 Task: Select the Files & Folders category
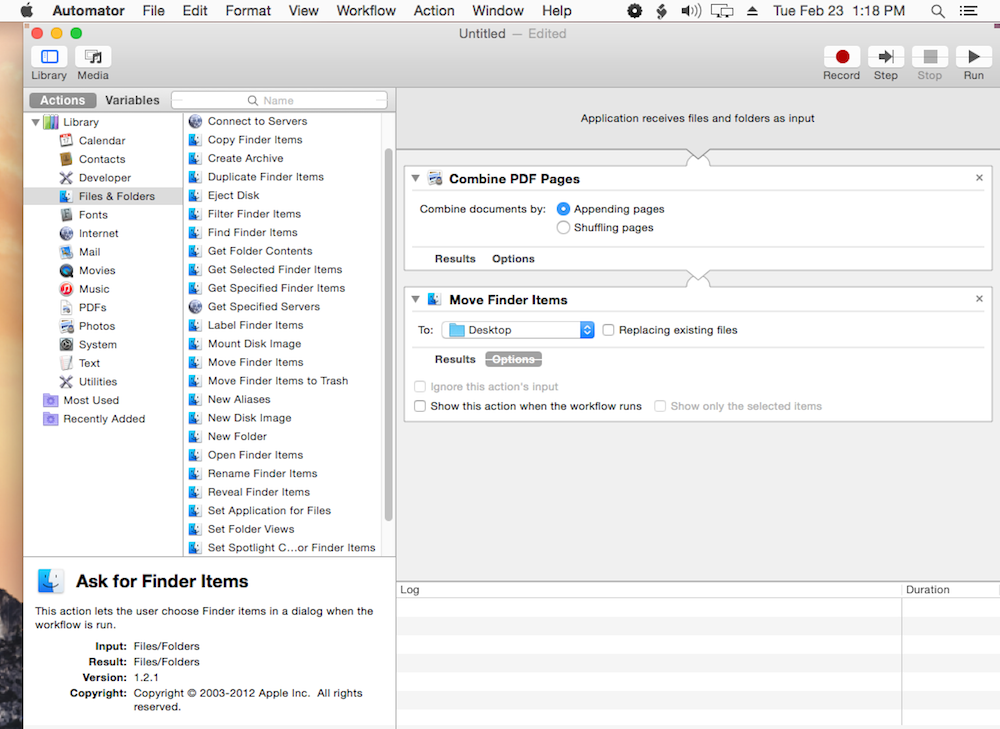pyautogui.click(x=103, y=196)
